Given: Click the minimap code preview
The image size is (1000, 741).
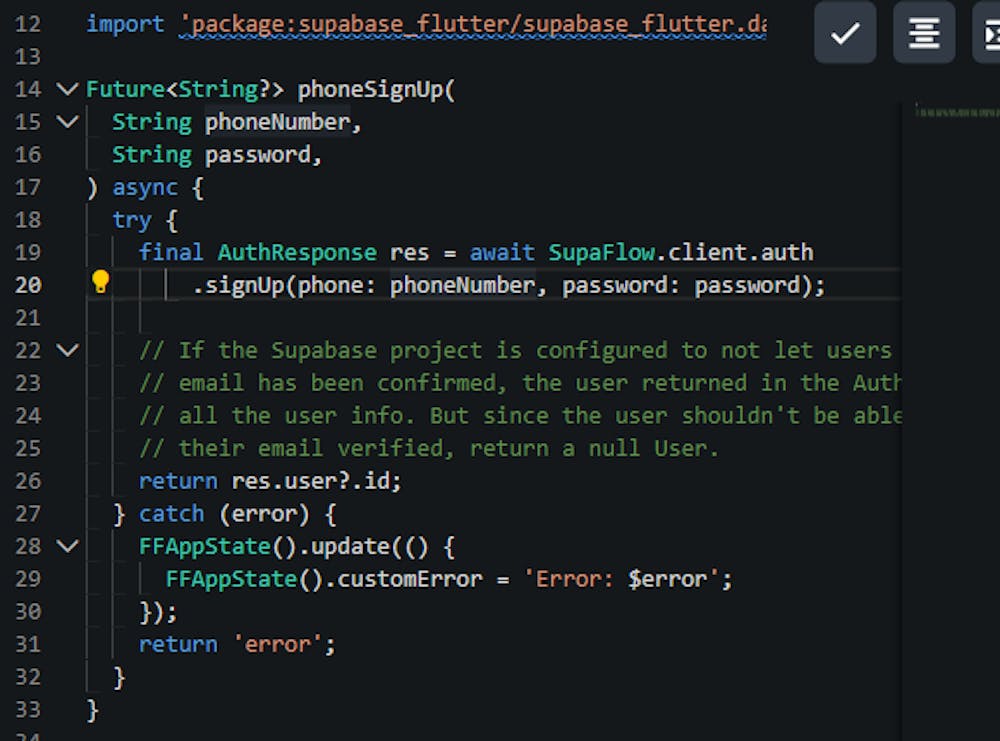Looking at the screenshot, I should [x=957, y=113].
